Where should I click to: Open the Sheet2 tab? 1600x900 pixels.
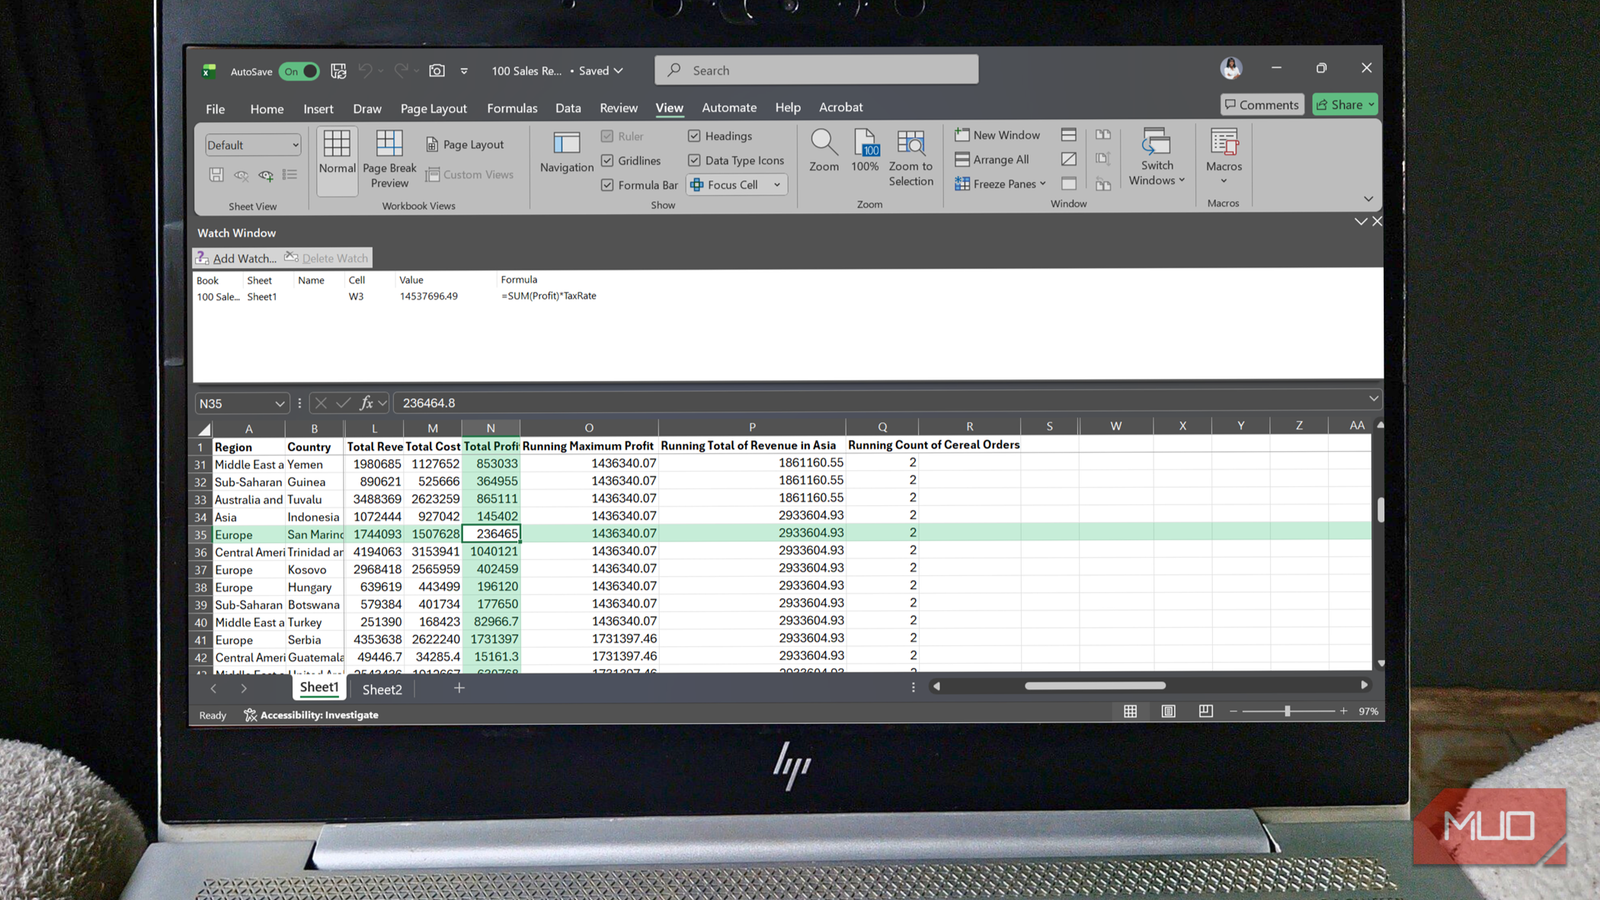[381, 689]
